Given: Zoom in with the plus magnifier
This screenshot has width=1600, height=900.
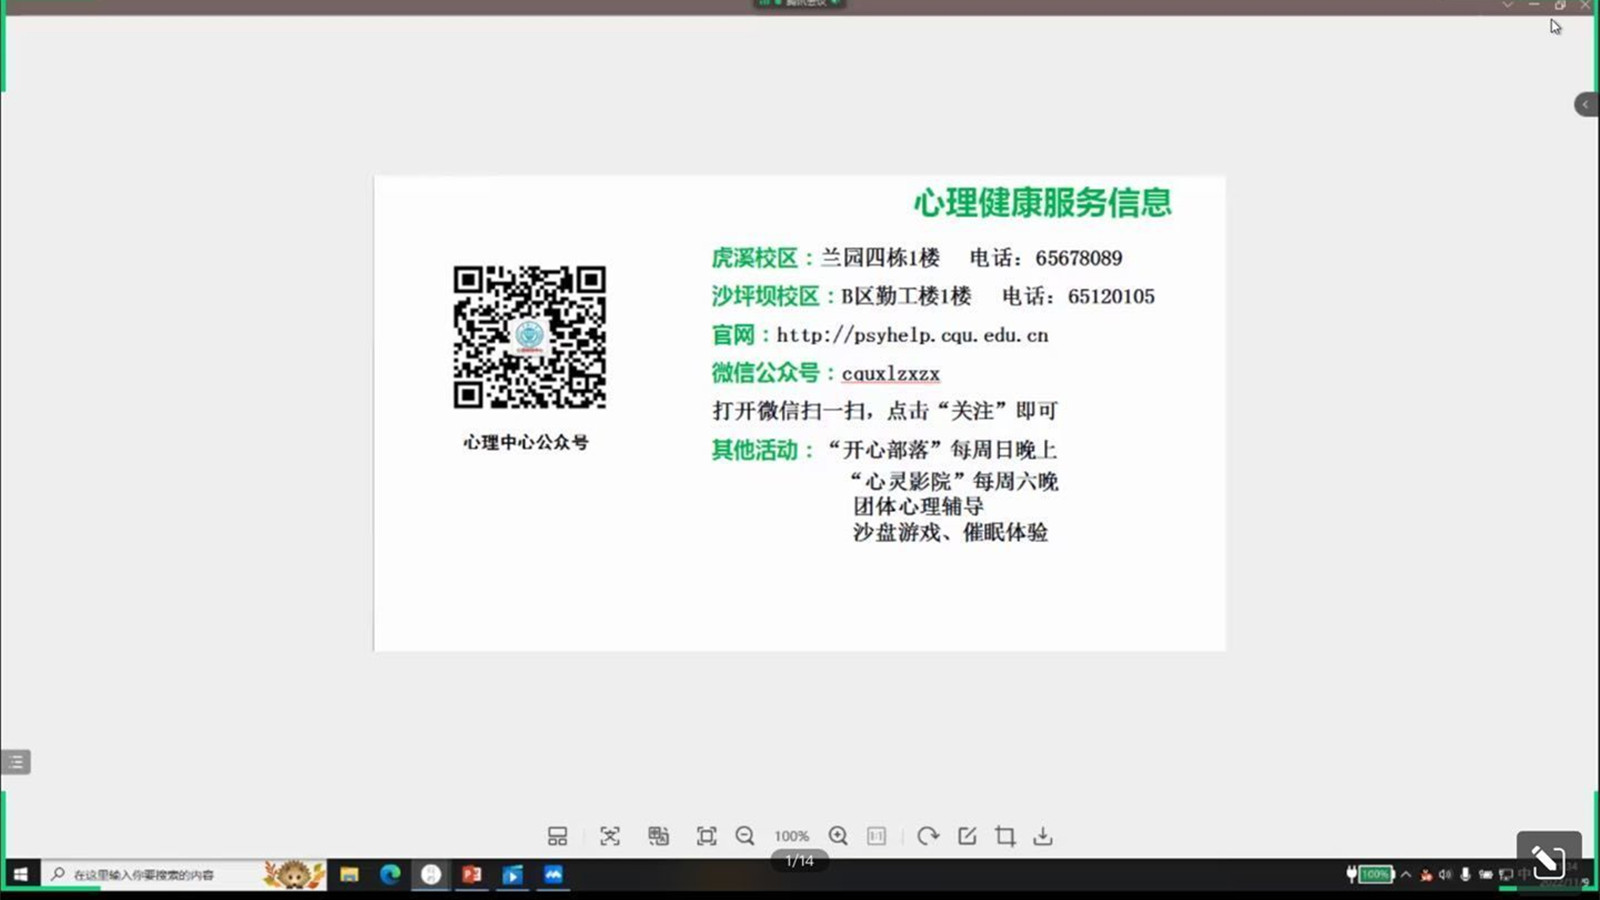Looking at the screenshot, I should coord(838,836).
